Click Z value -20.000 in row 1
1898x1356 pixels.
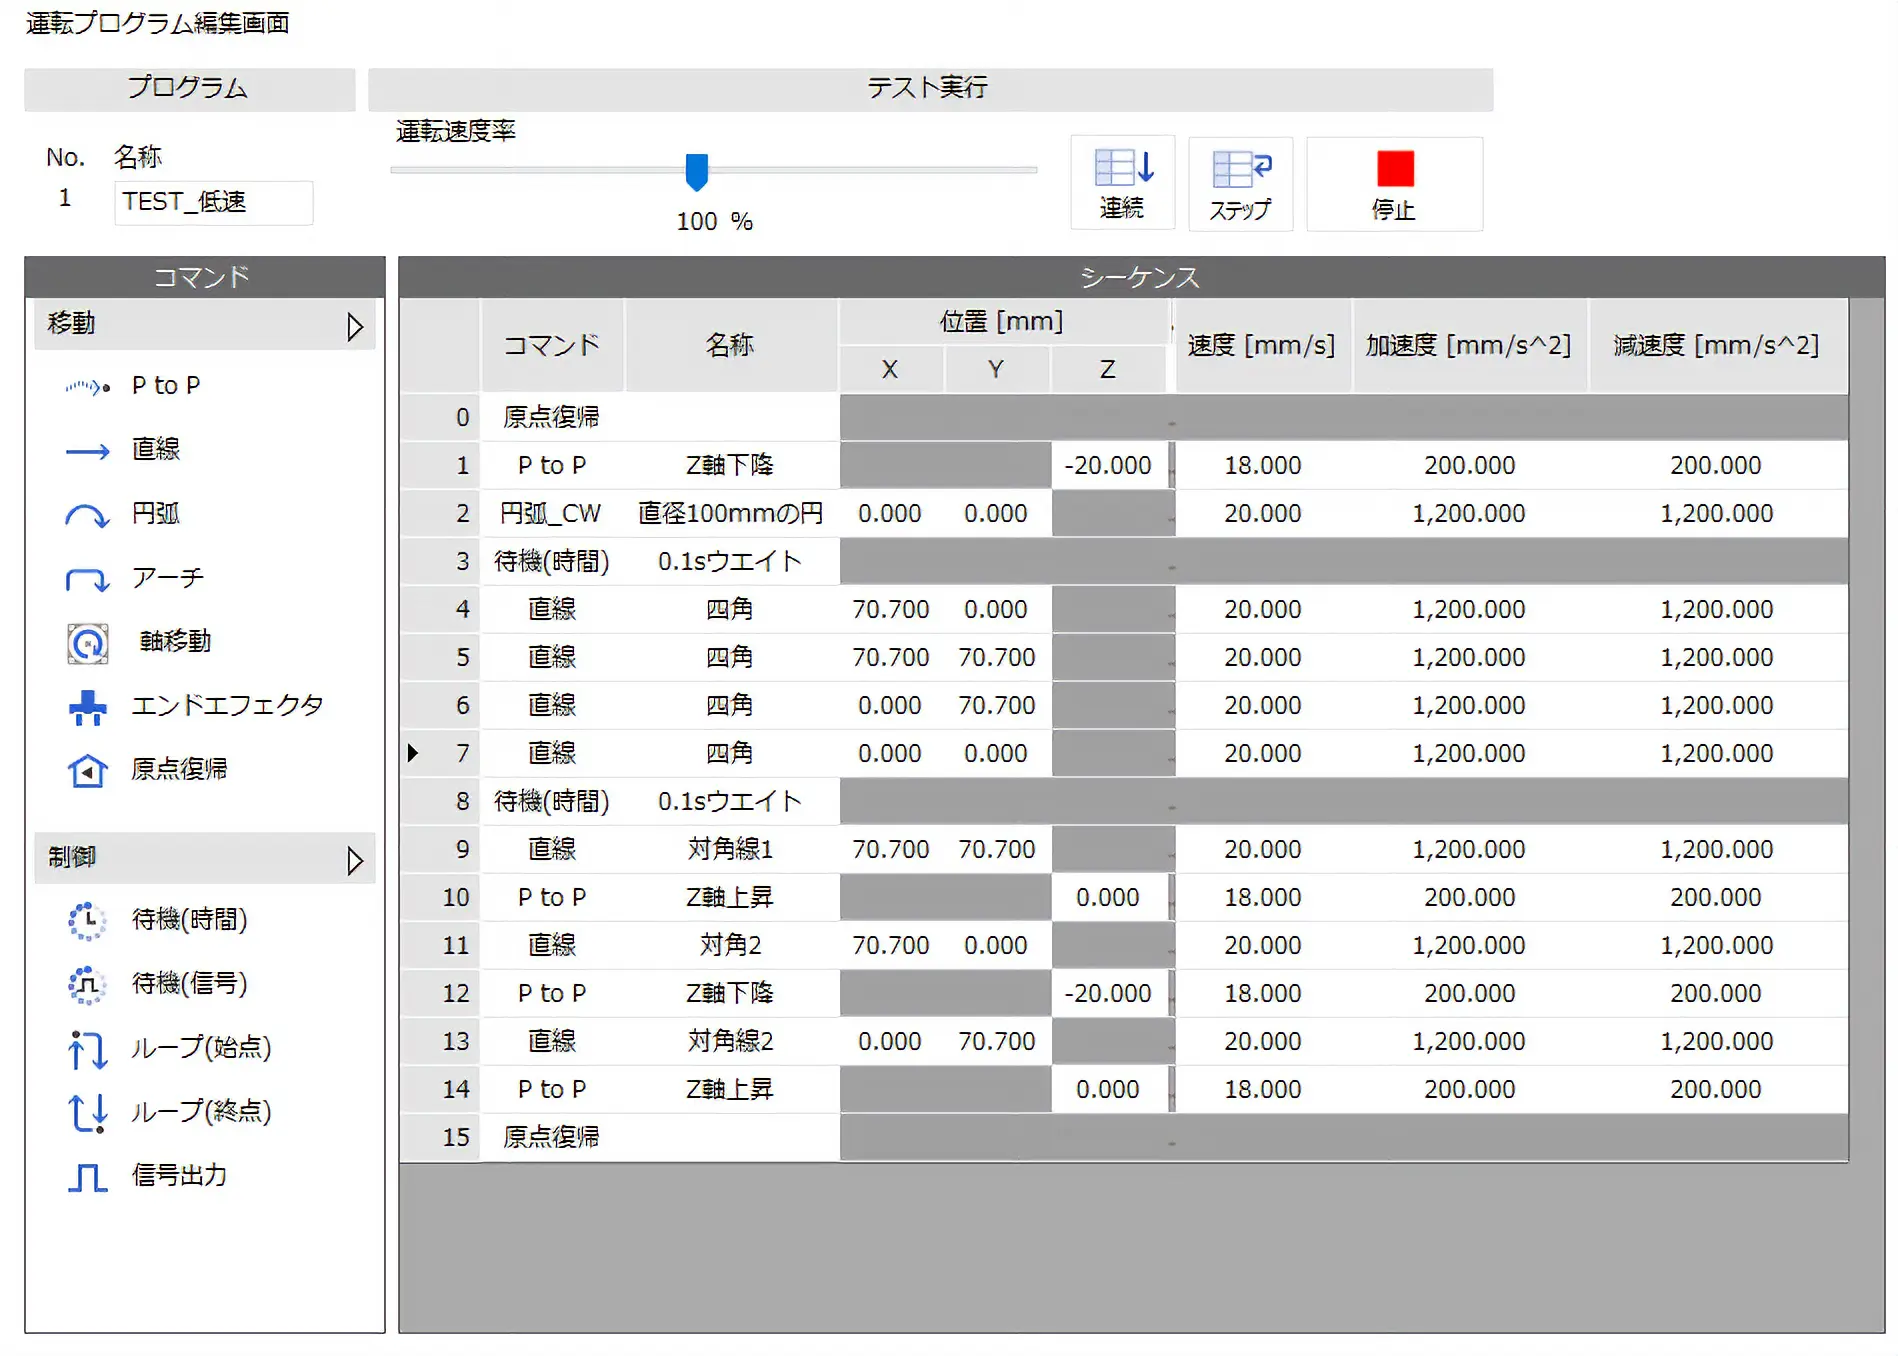(x=1108, y=465)
